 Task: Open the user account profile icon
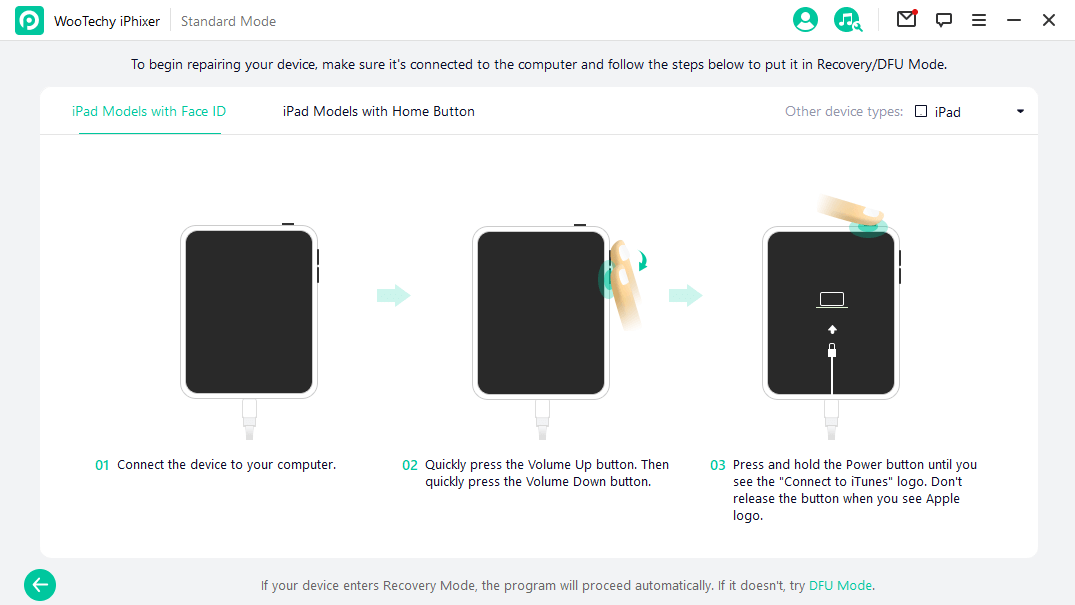(805, 20)
